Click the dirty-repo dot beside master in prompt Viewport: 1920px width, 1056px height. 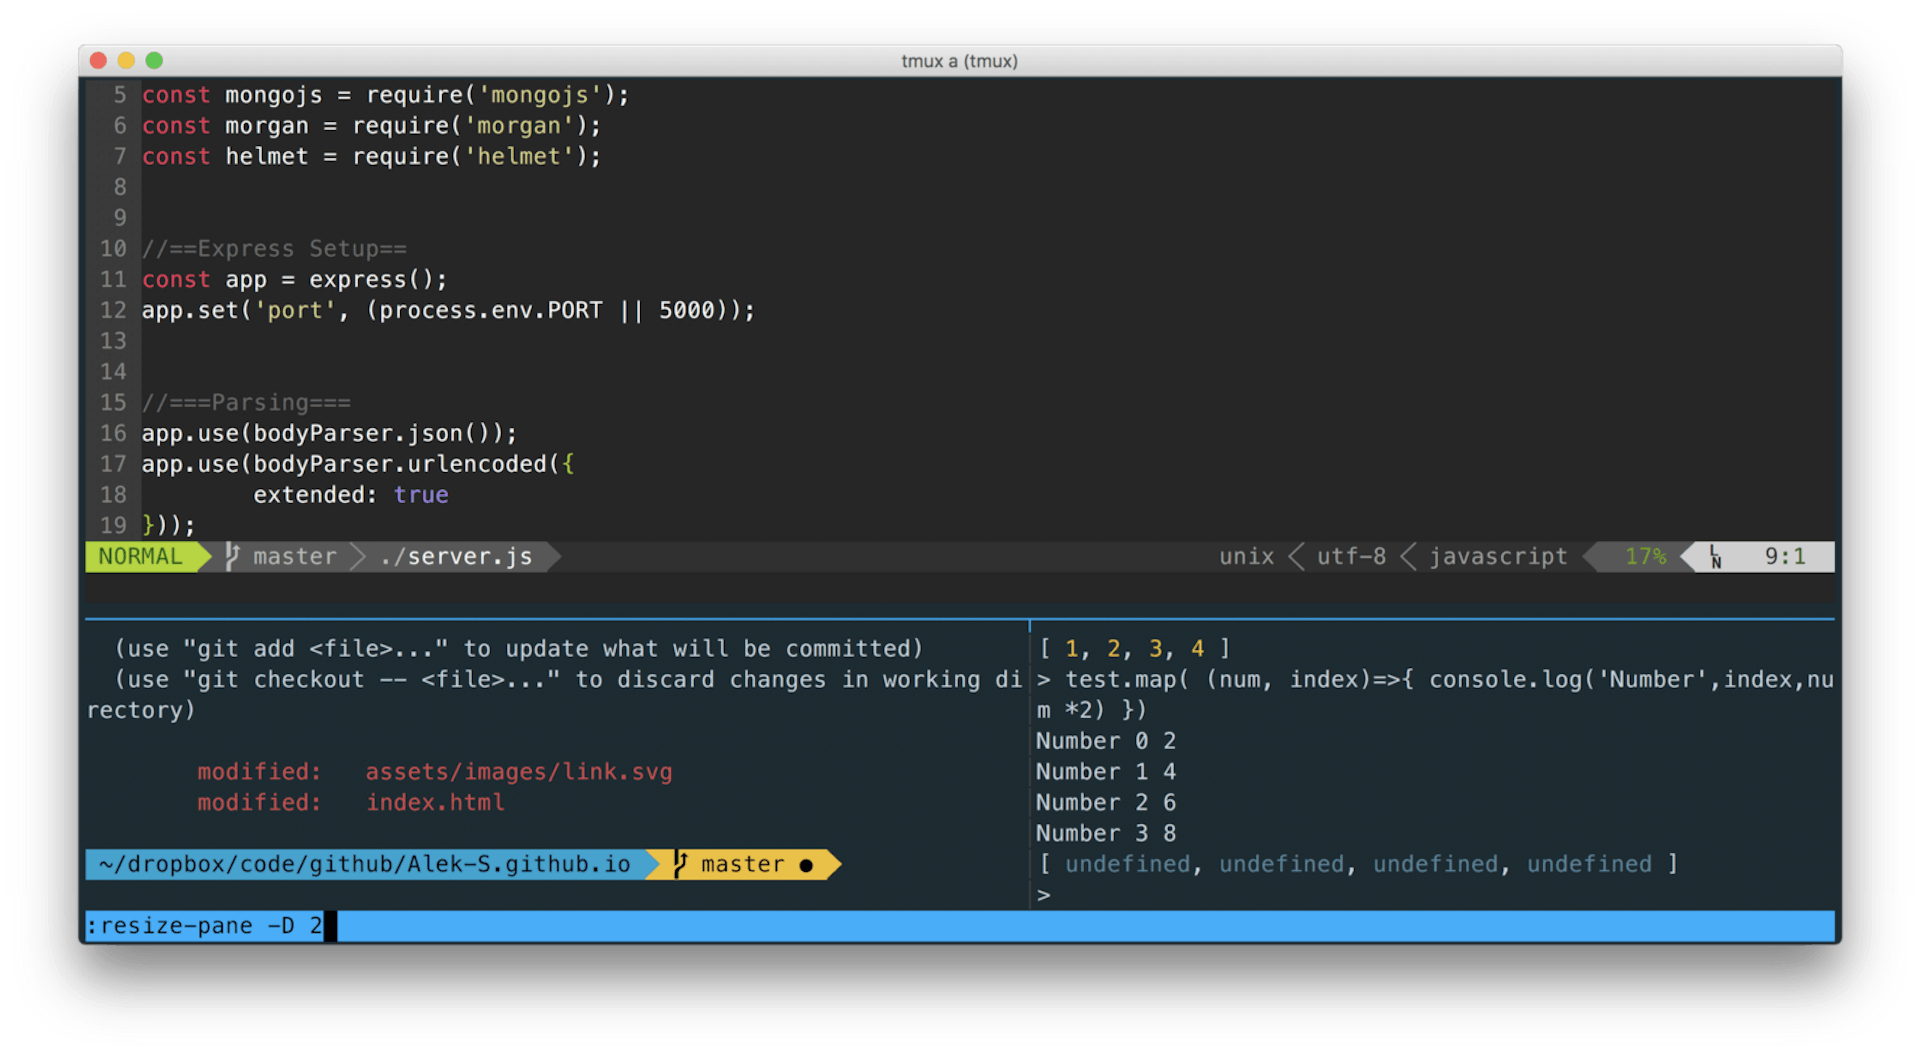pyautogui.click(x=806, y=864)
